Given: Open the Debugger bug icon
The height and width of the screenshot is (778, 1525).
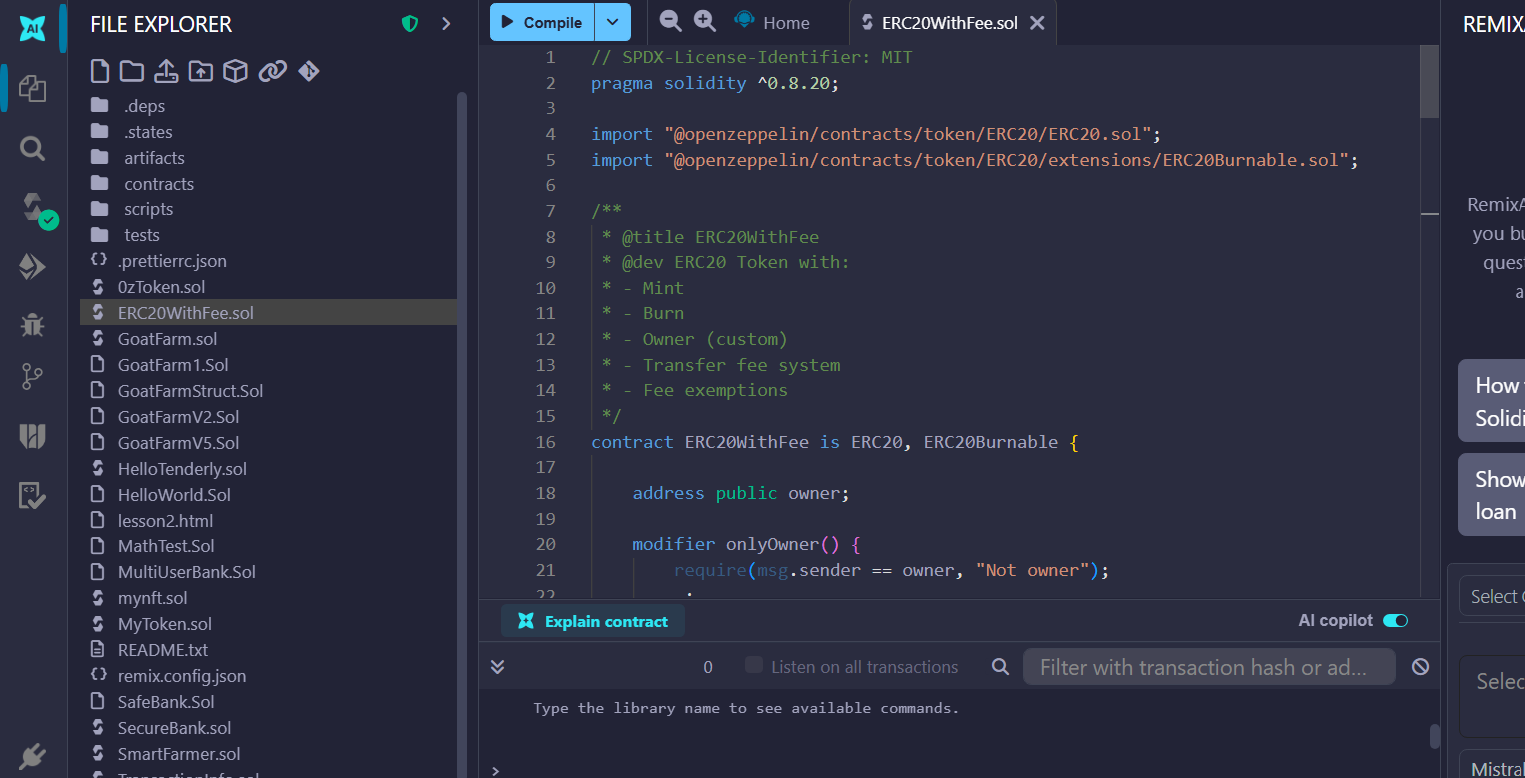Looking at the screenshot, I should (x=33, y=324).
